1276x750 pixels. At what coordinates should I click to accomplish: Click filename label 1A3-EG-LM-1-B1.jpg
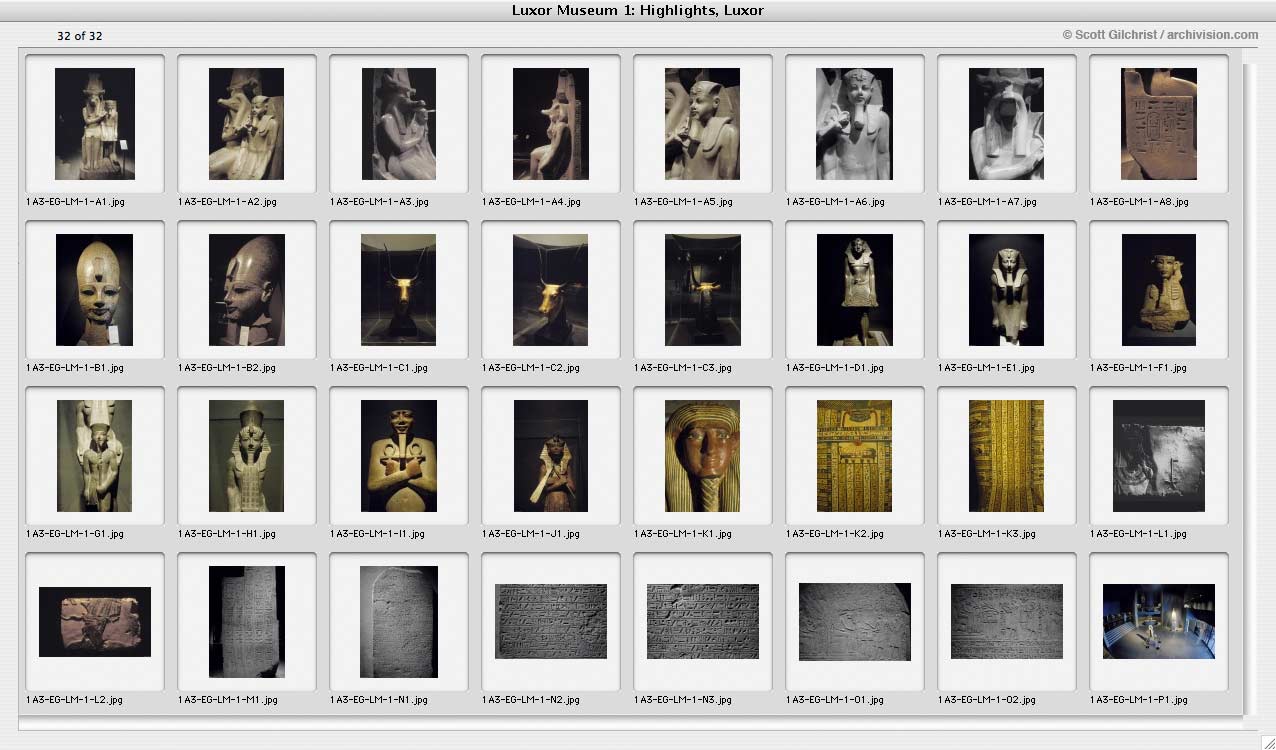point(75,368)
